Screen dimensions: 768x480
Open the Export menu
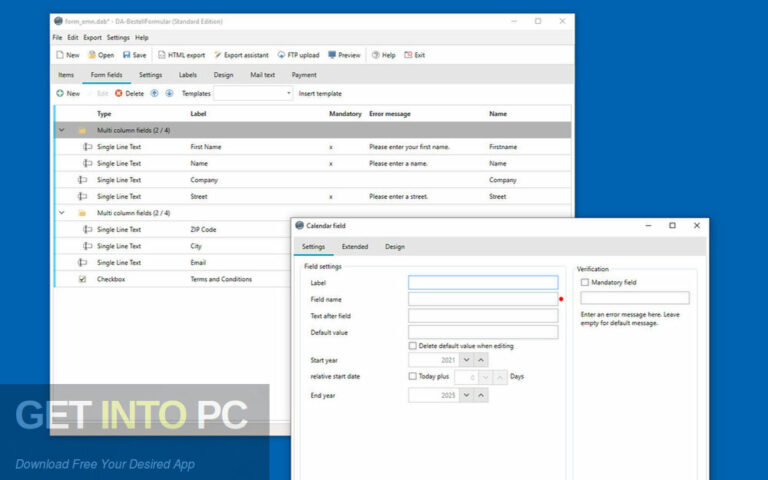pos(93,38)
